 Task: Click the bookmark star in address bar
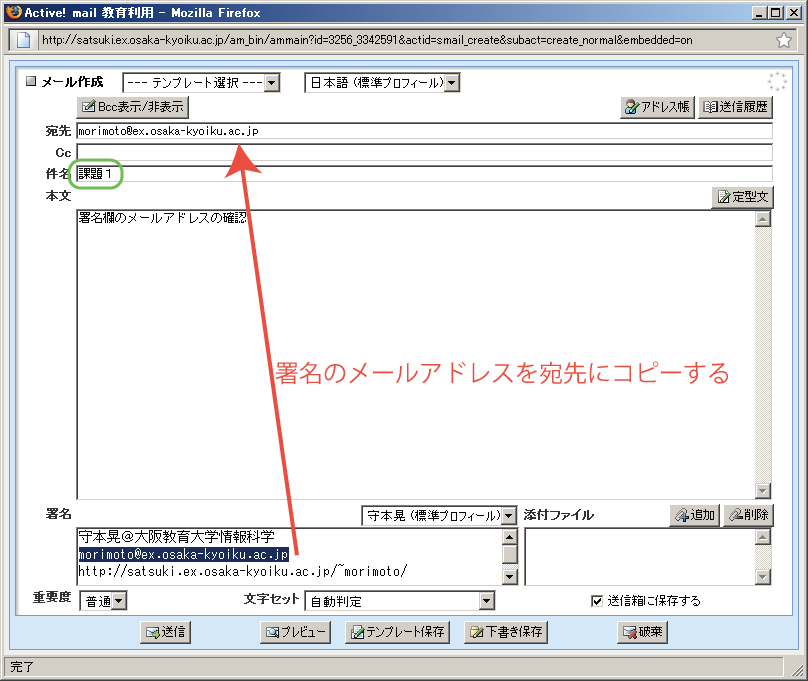tap(784, 40)
